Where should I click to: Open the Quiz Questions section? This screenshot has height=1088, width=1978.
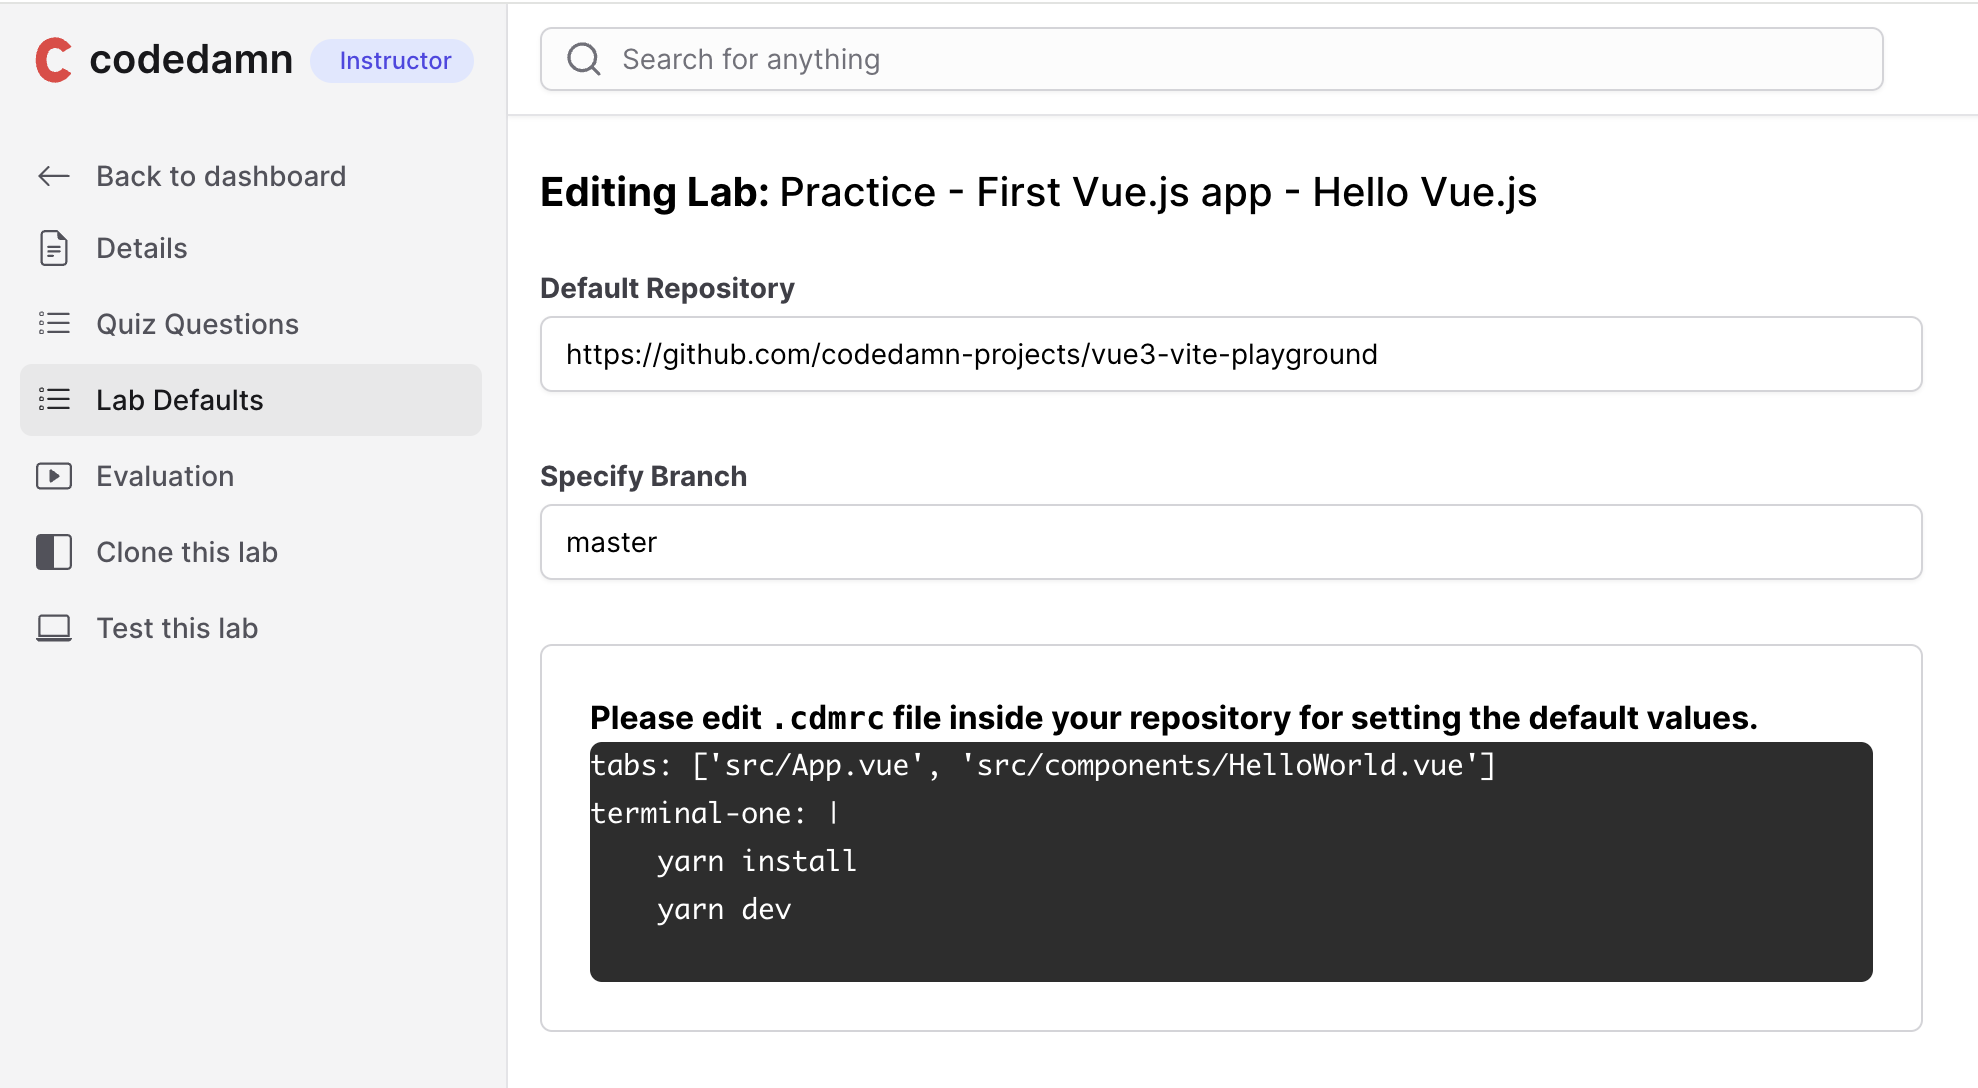tap(197, 323)
